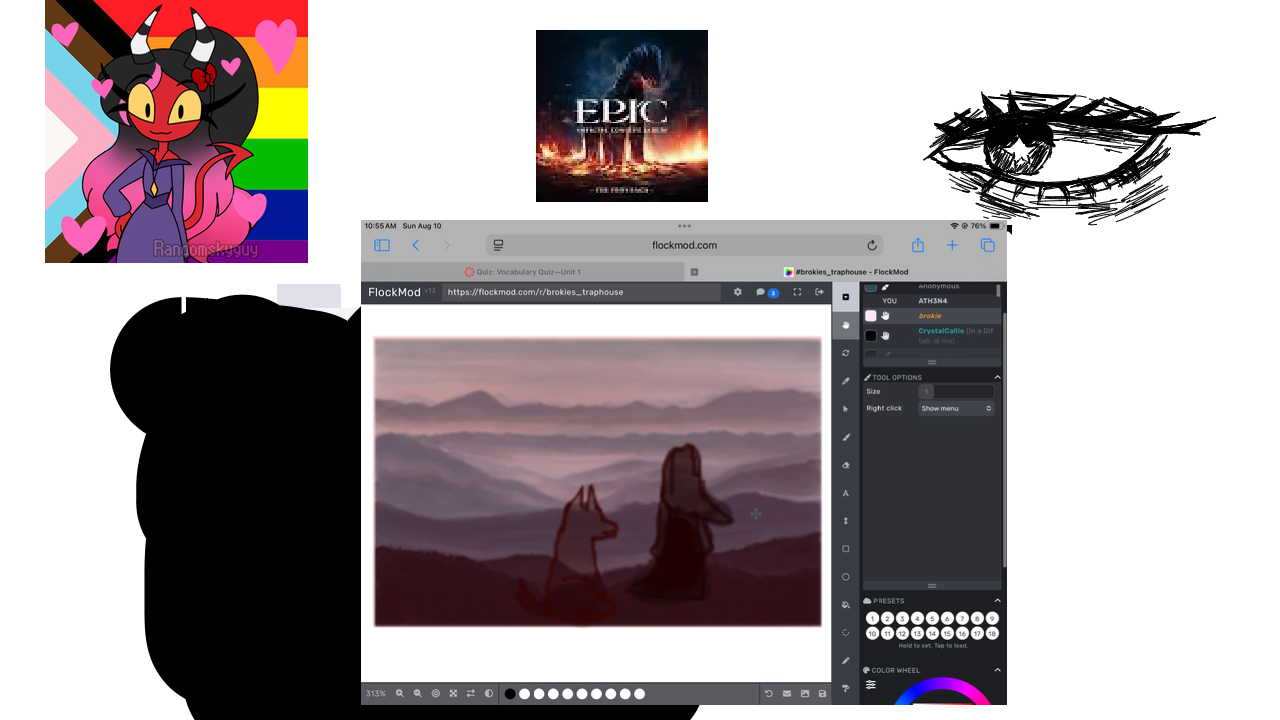1280x720 pixels.
Task: Select the brush tool
Action: [846, 437]
